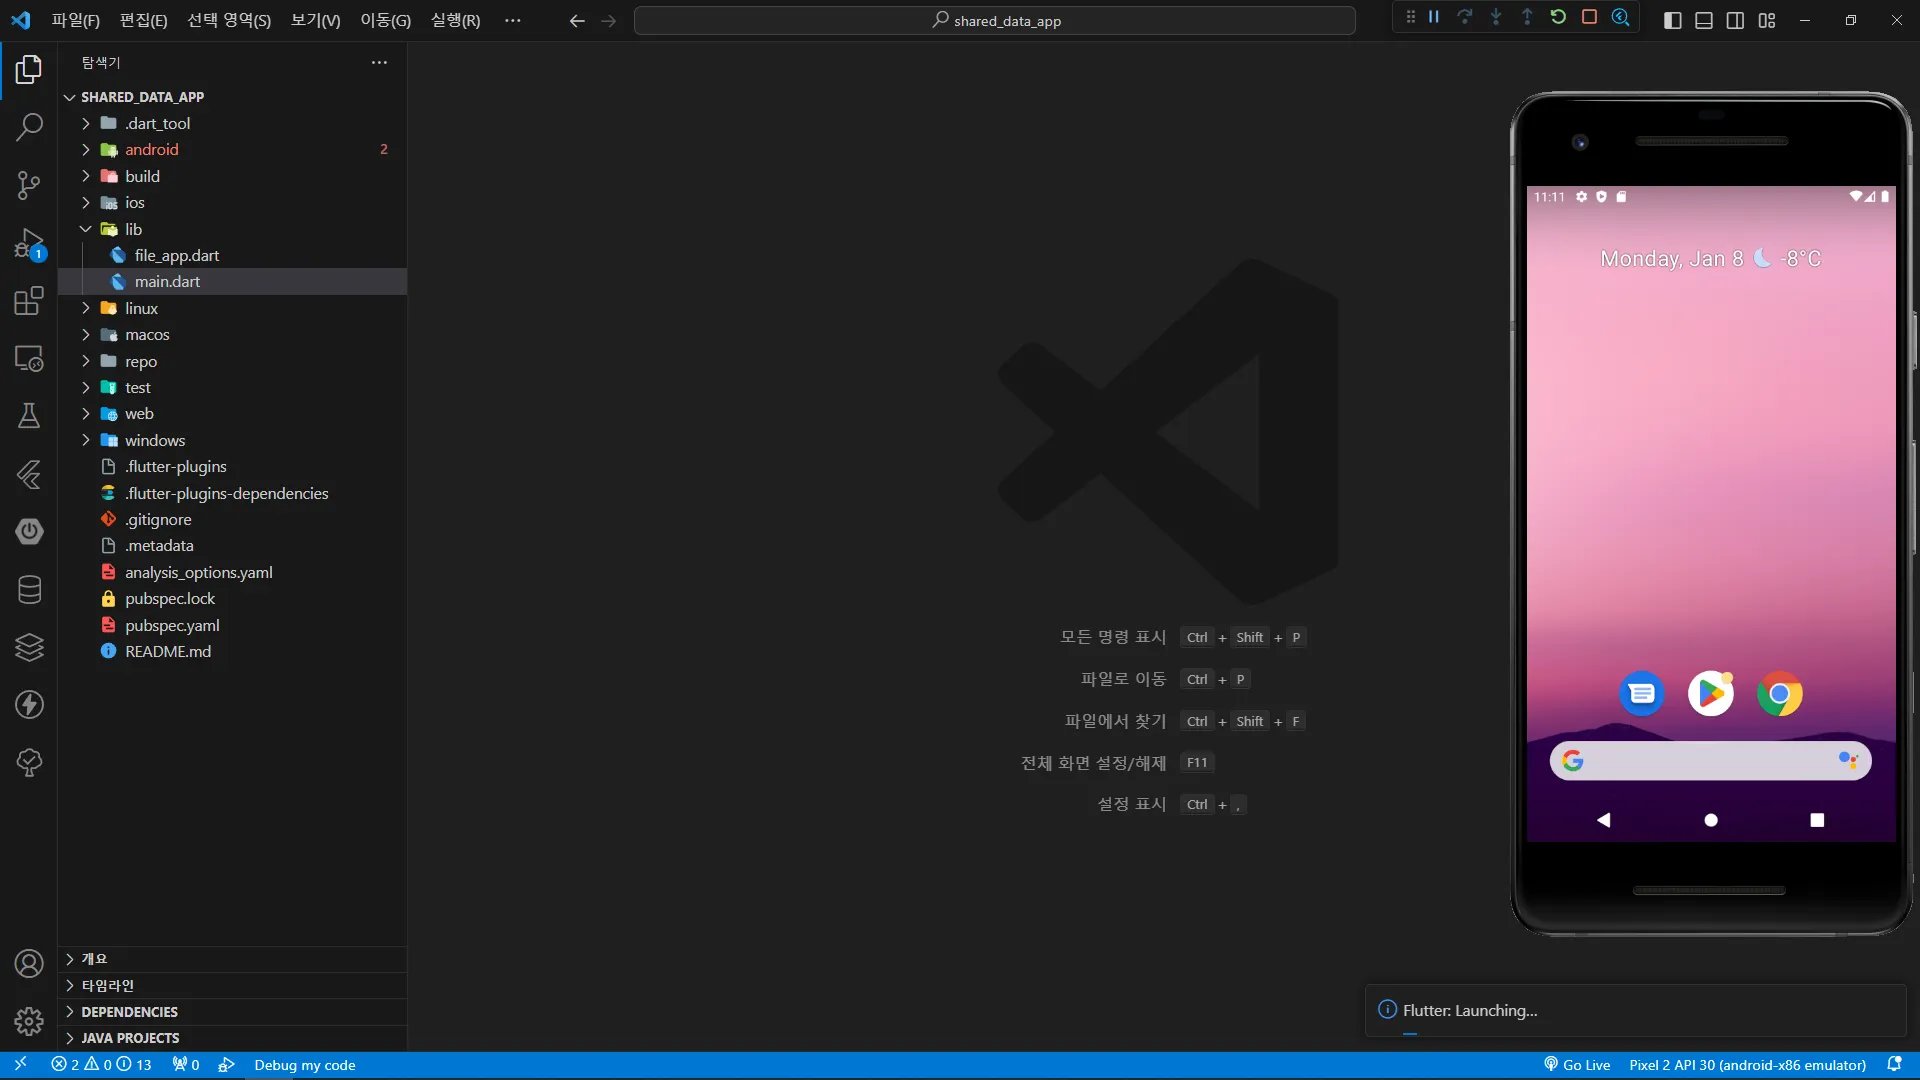Toggle the primary side bar layout

click(x=1672, y=21)
